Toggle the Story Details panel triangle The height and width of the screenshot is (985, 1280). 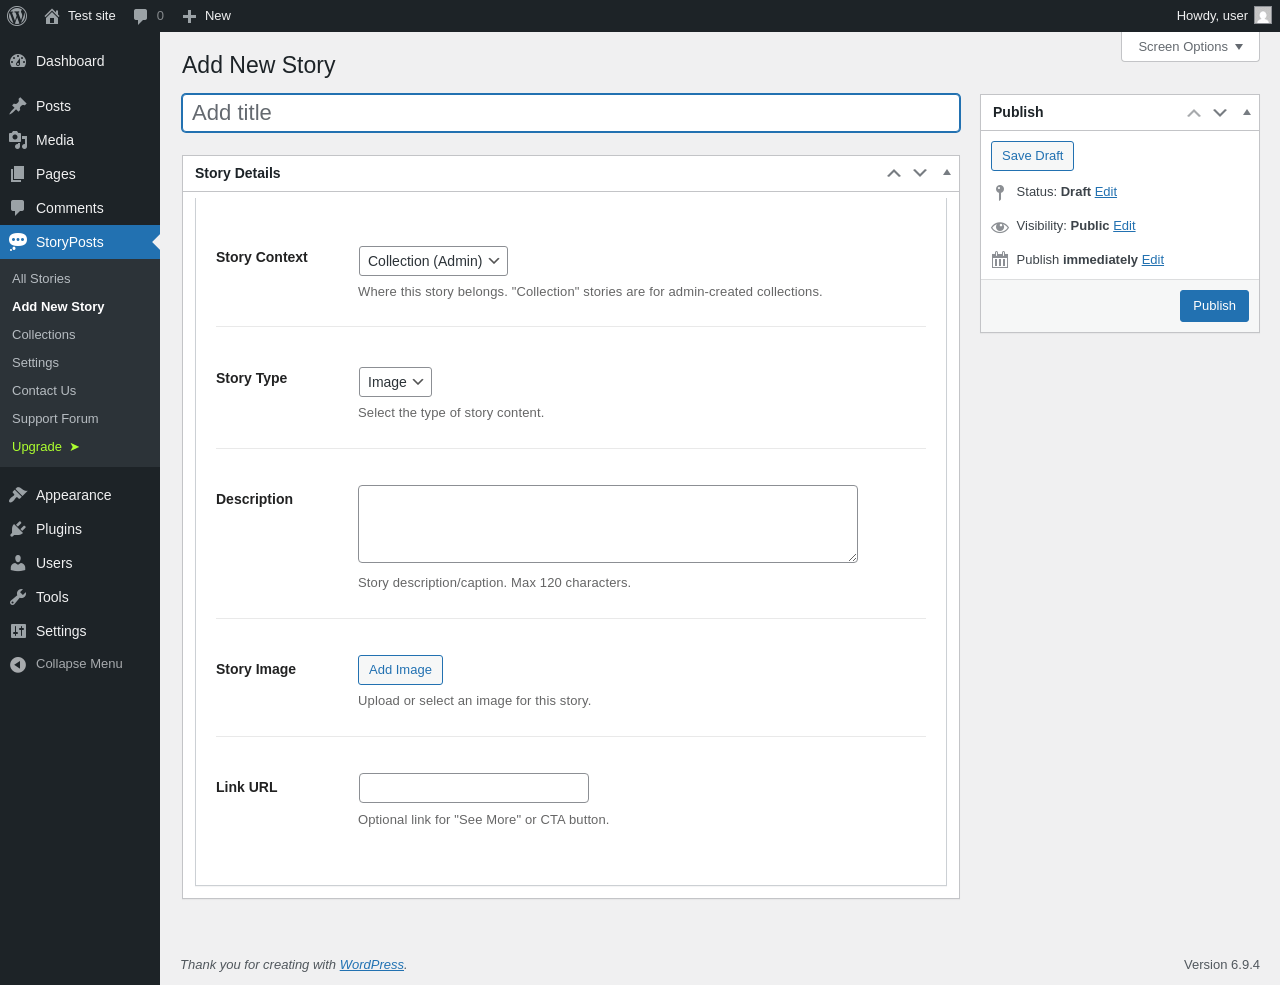(947, 172)
